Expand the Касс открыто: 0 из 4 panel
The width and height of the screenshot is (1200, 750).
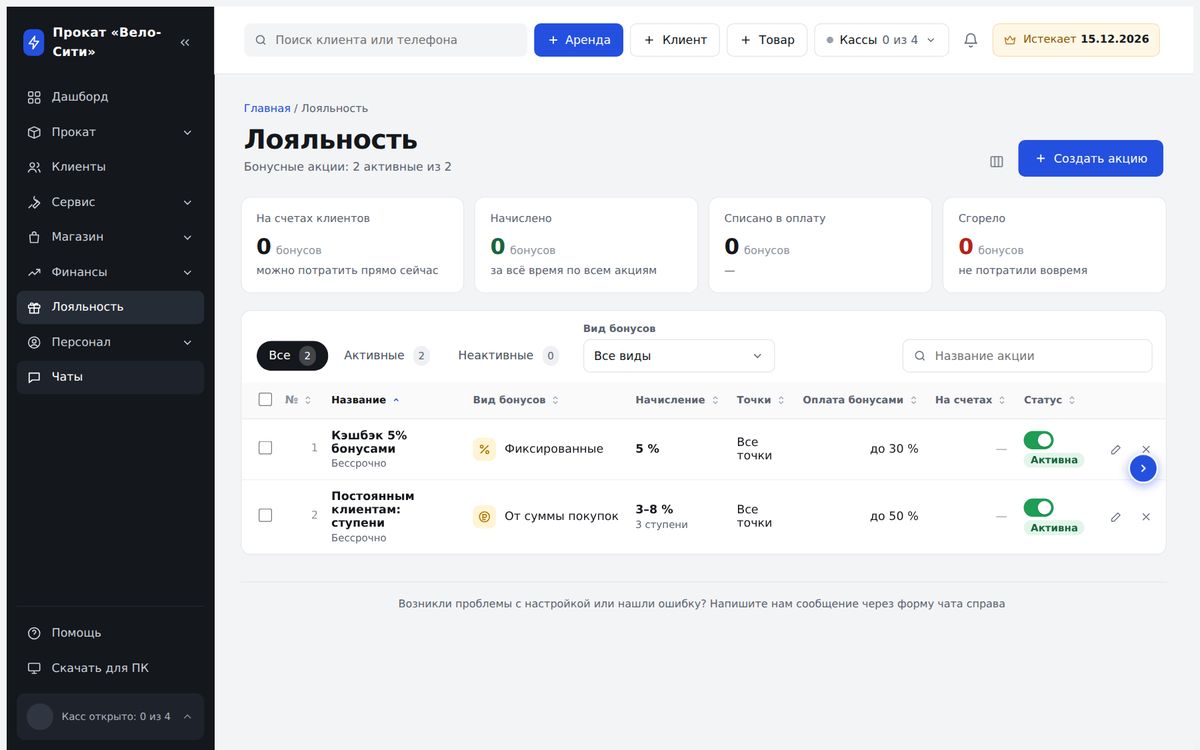110,716
